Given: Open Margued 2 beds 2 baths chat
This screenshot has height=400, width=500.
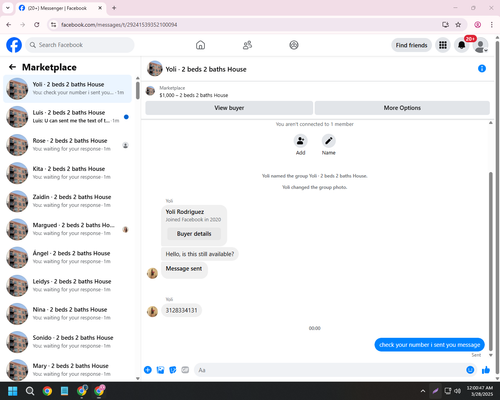Looking at the screenshot, I should 68,229.
